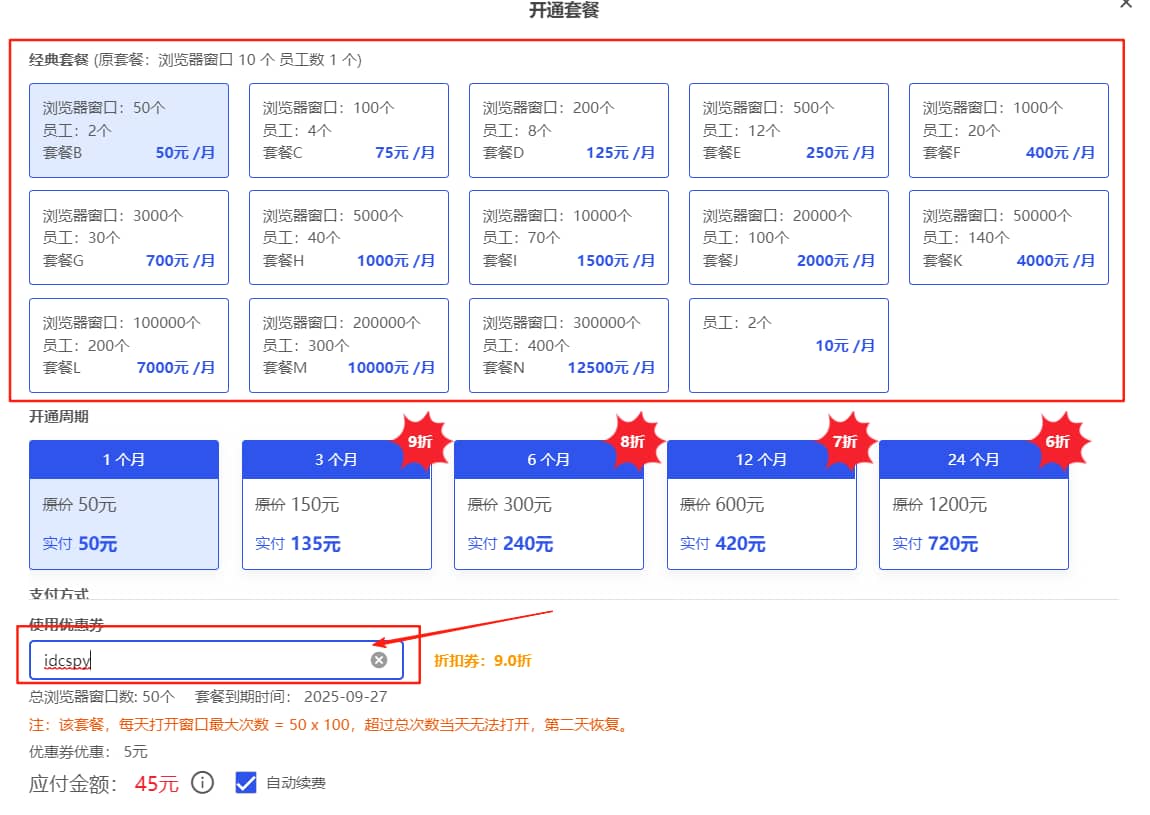Choose the employee-only 10元/月 plan
Viewport: 1150px width, 815px height.
pyautogui.click(x=788, y=344)
